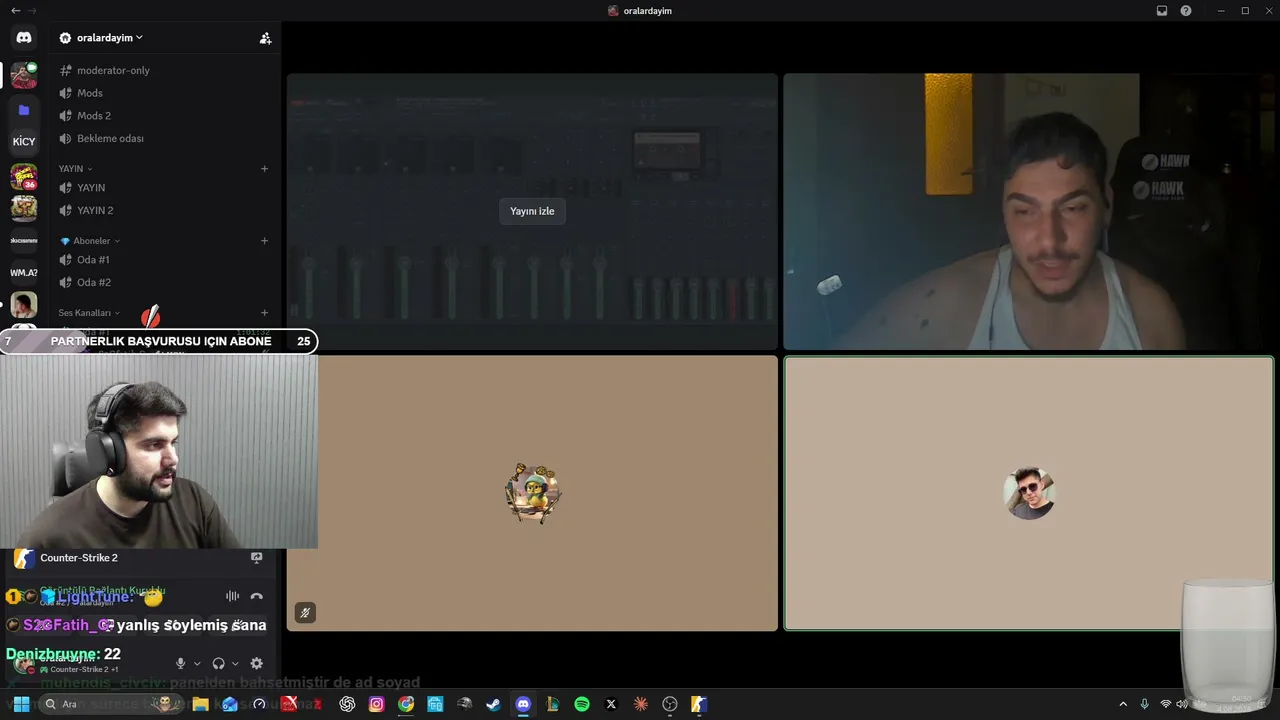Image resolution: width=1280 pixels, height=720 pixels.
Task: Select participant tile with cartoon avatar
Action: [532, 493]
